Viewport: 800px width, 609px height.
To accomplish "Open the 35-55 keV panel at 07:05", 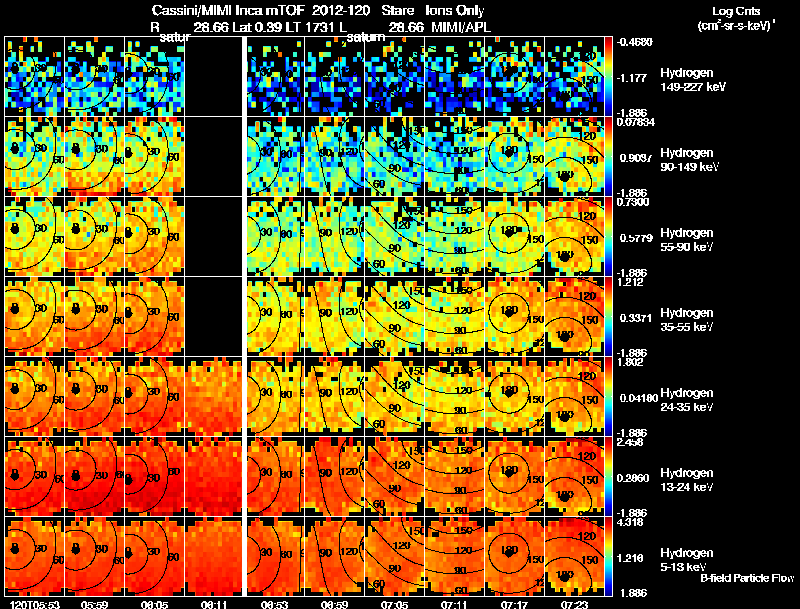I will click(x=395, y=316).
